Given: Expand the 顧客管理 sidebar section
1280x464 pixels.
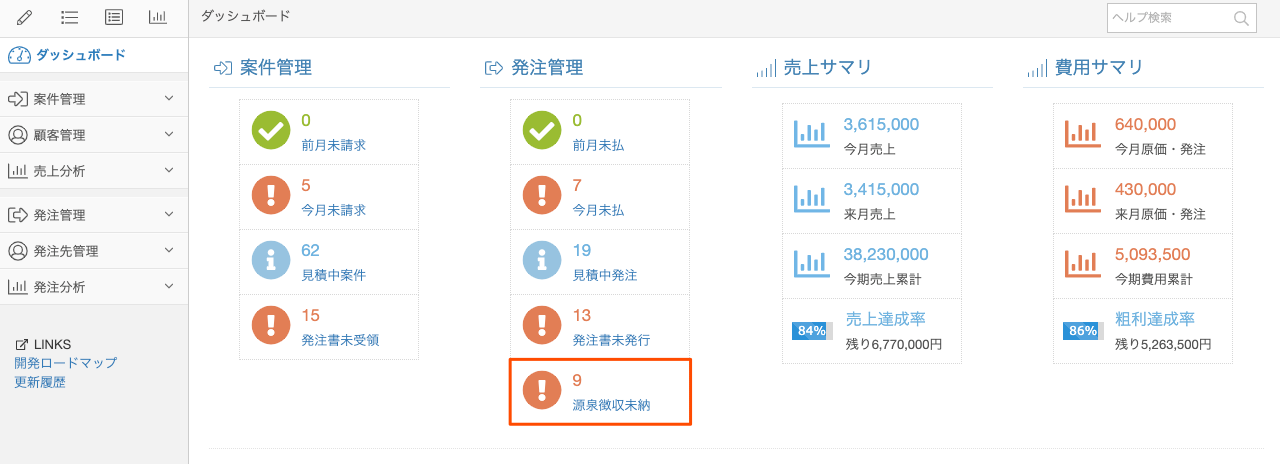Looking at the screenshot, I should [169, 135].
